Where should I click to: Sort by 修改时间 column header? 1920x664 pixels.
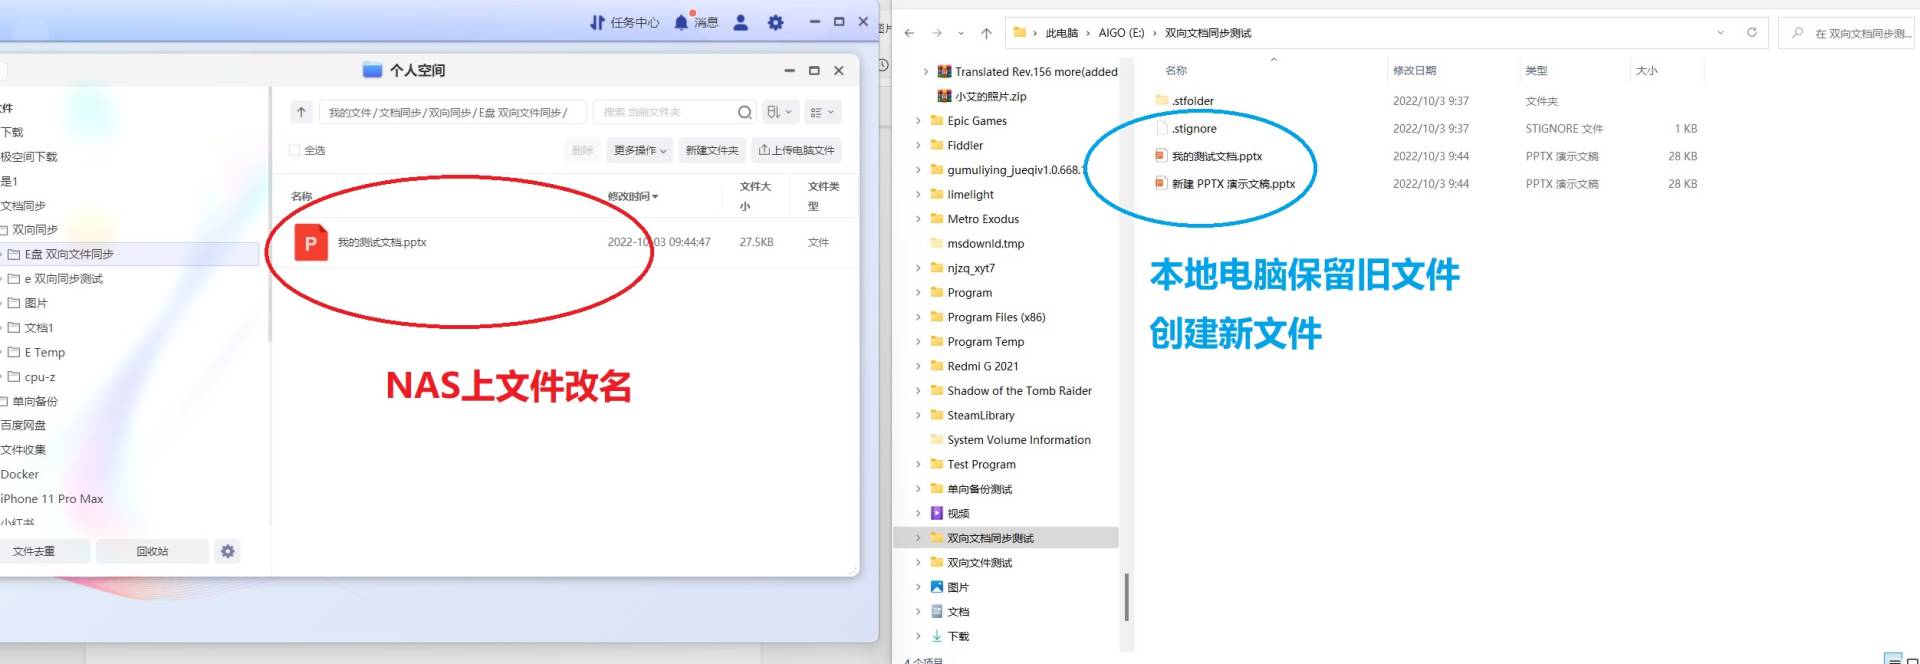[633, 196]
